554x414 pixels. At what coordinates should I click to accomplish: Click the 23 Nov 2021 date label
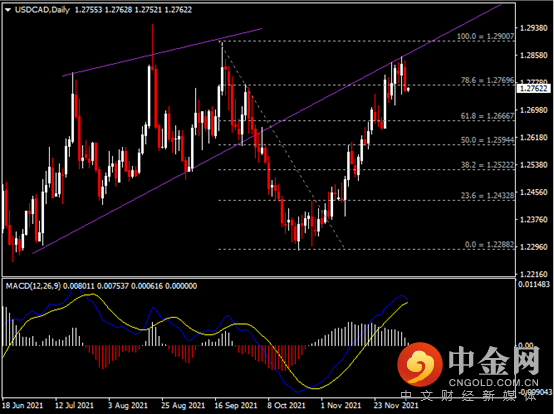[x=396, y=405]
